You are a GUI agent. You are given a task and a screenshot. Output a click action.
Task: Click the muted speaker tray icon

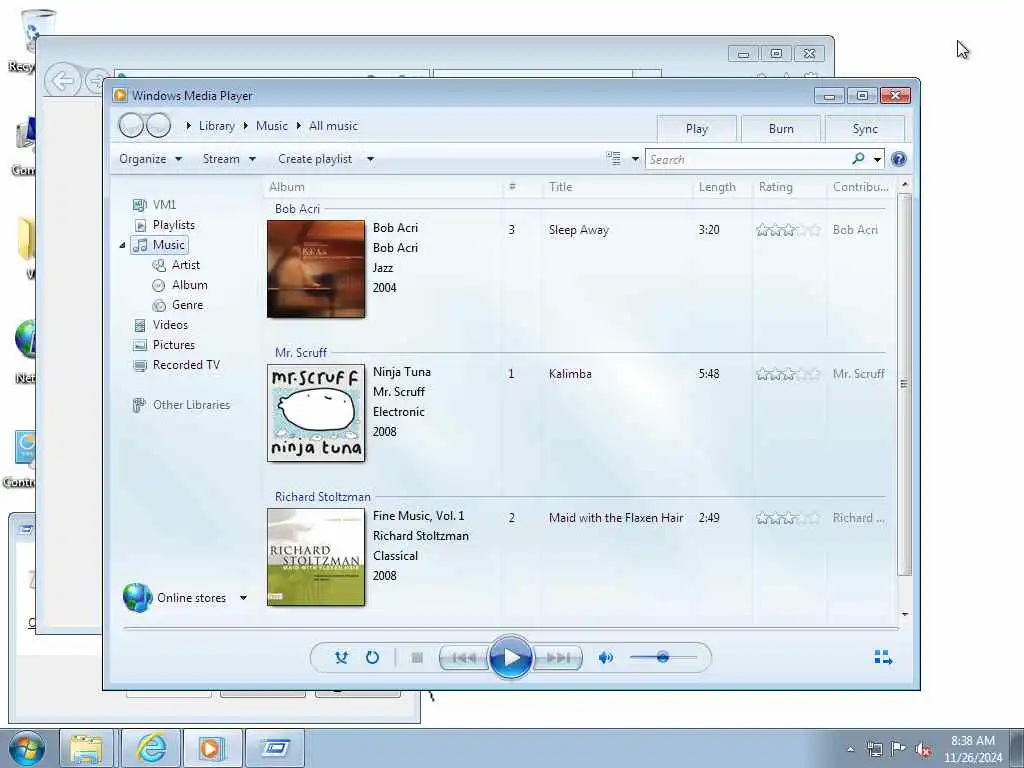pyautogui.click(x=923, y=749)
